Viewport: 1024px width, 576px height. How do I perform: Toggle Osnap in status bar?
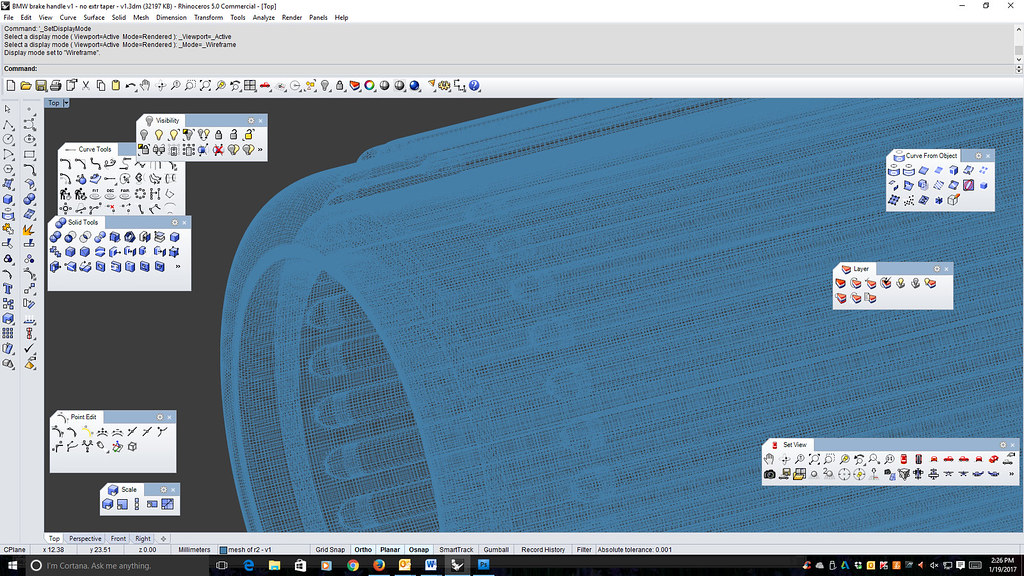pos(419,549)
